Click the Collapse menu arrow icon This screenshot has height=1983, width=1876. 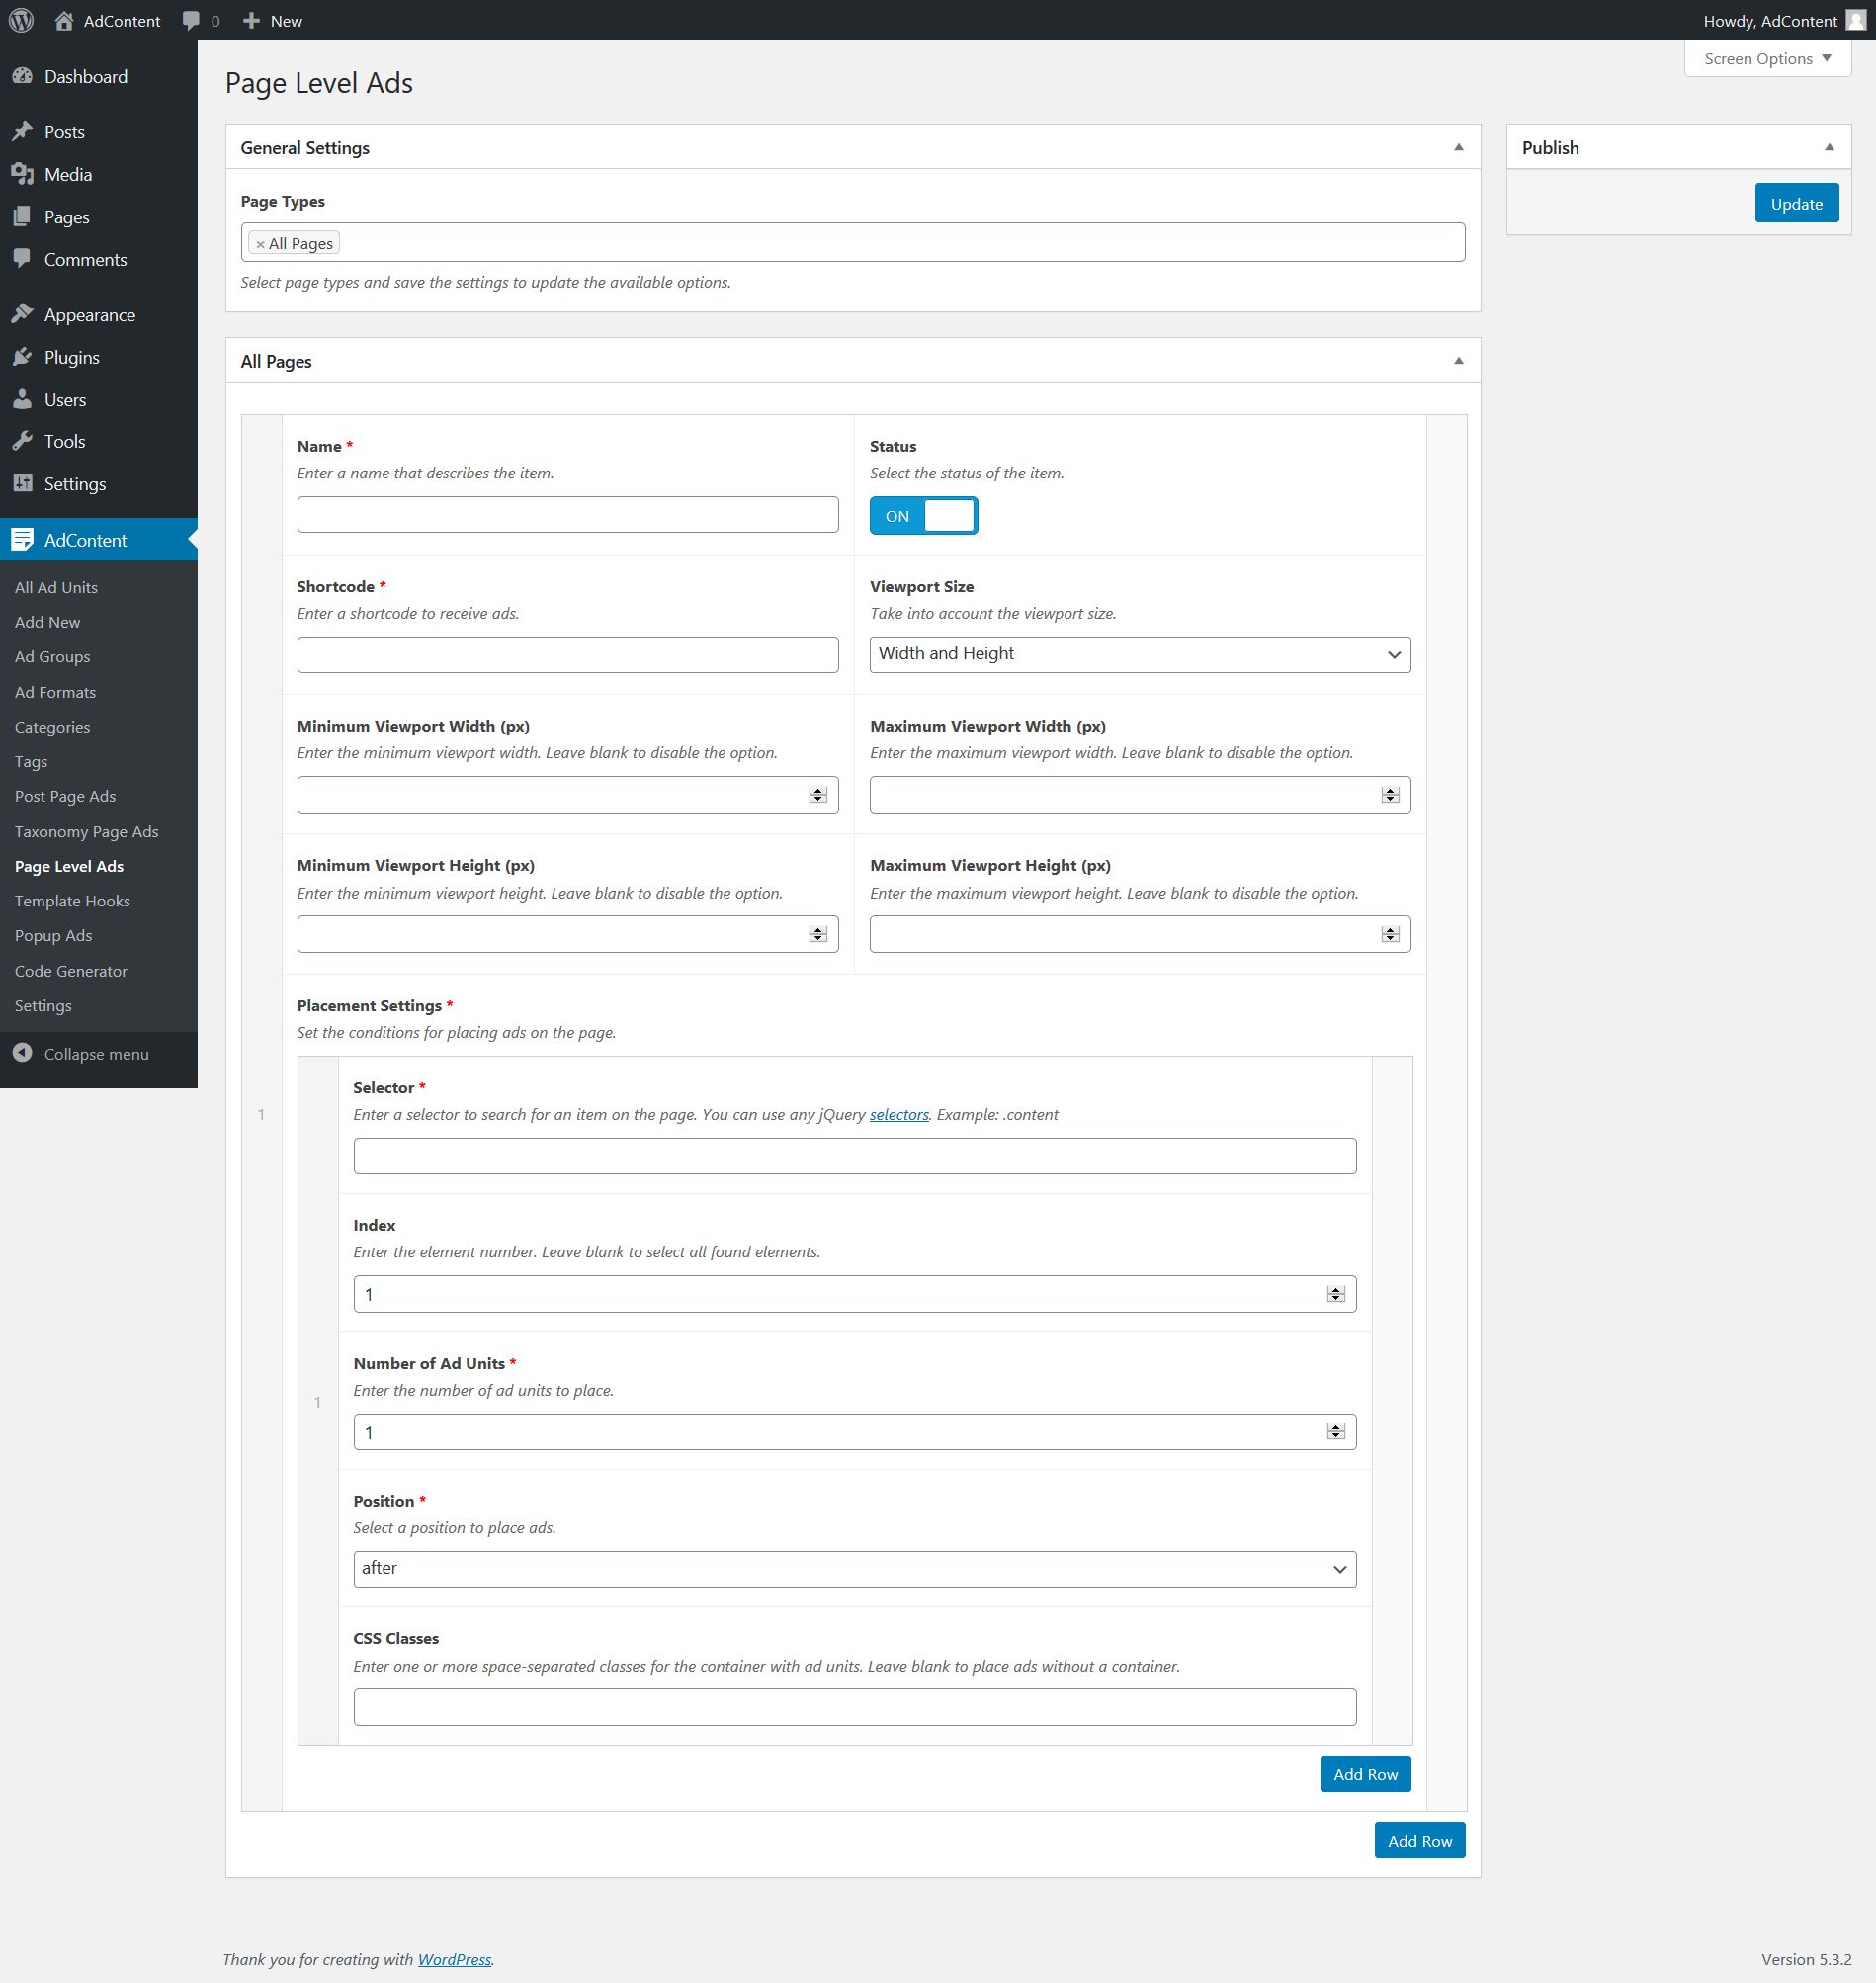coord(22,1054)
